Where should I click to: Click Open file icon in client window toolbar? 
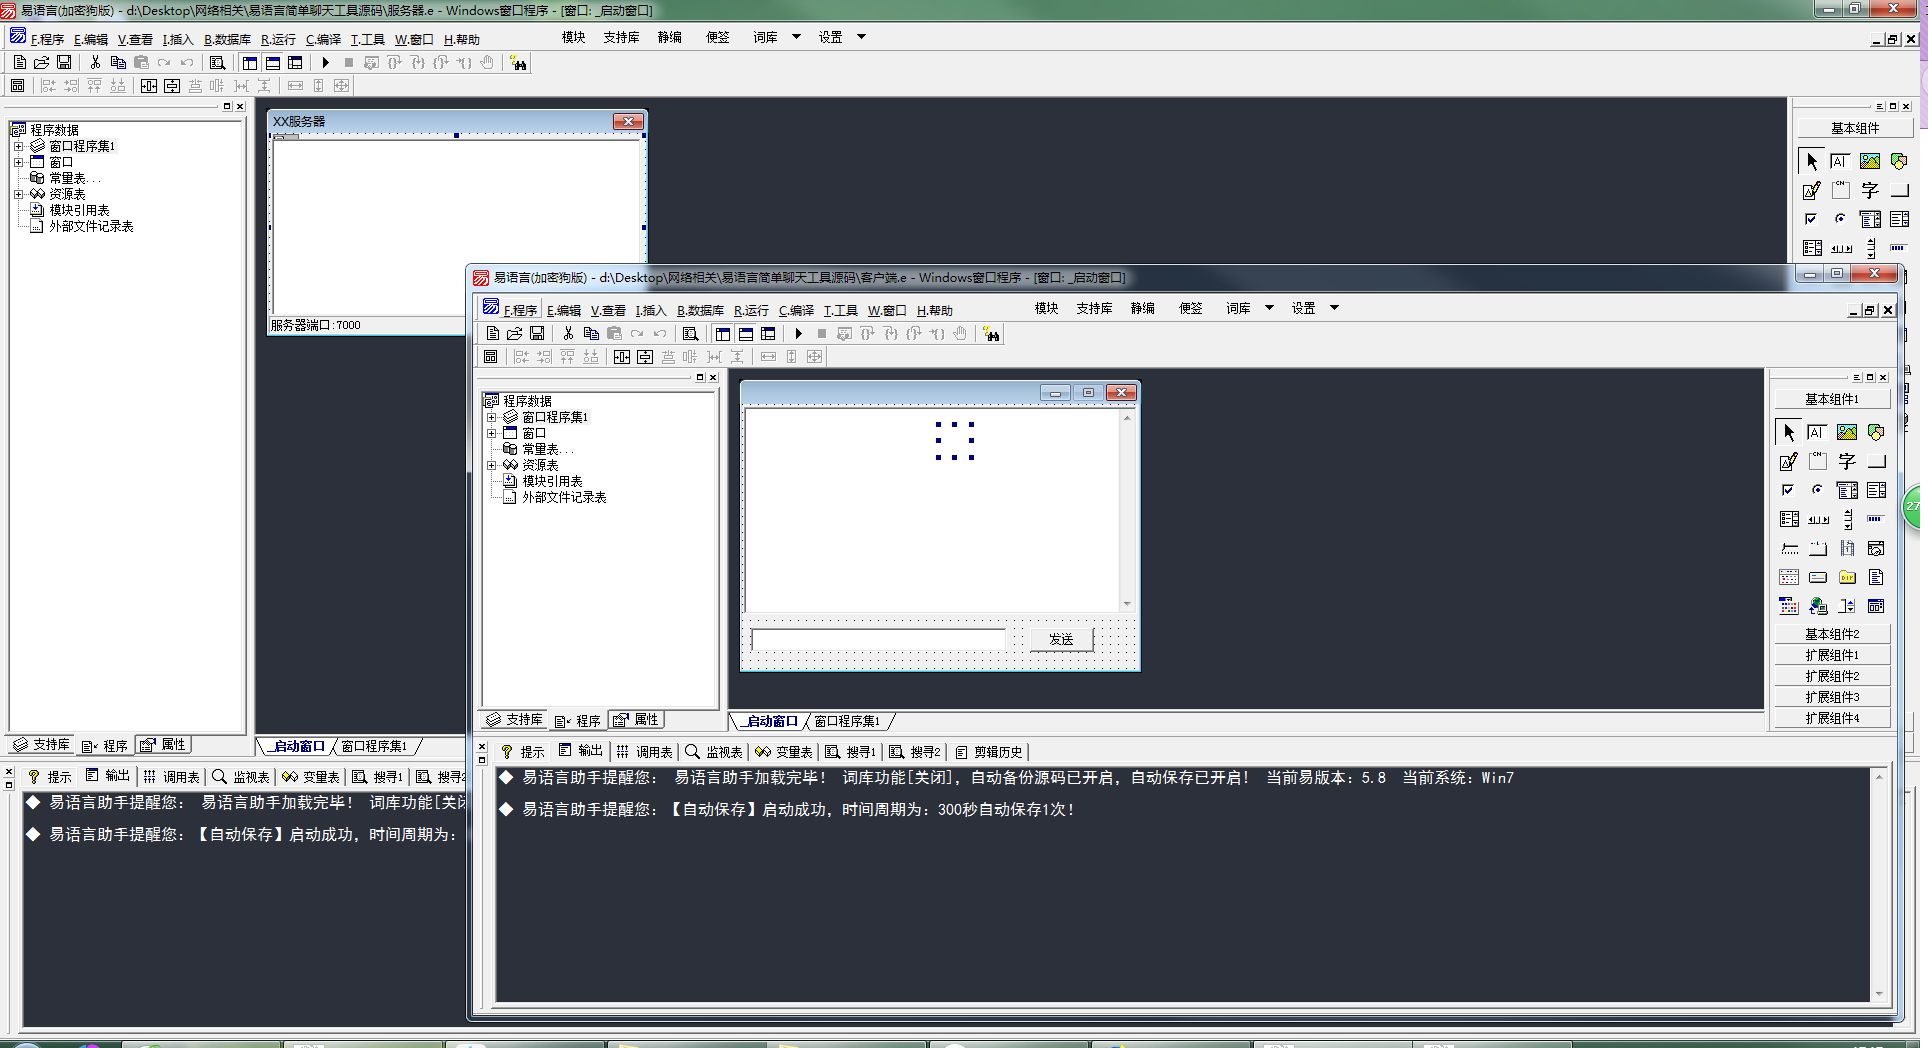pyautogui.click(x=514, y=333)
